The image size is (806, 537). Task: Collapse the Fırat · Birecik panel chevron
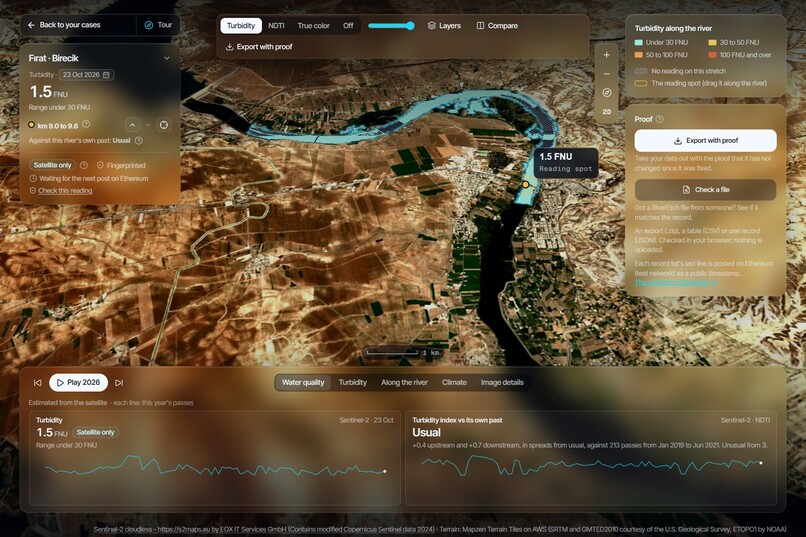pyautogui.click(x=167, y=58)
